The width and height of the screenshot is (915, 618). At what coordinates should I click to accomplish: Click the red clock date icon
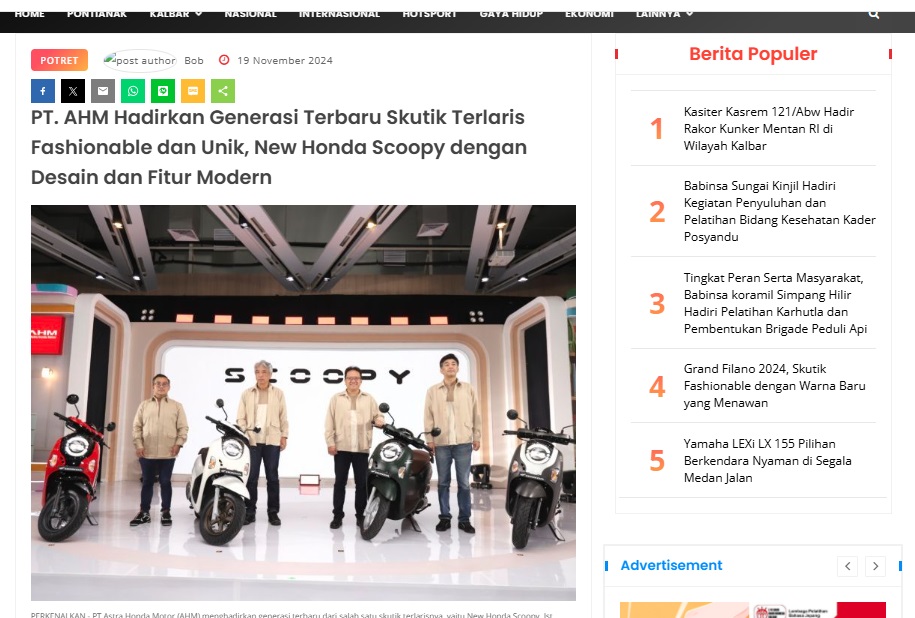pos(224,60)
